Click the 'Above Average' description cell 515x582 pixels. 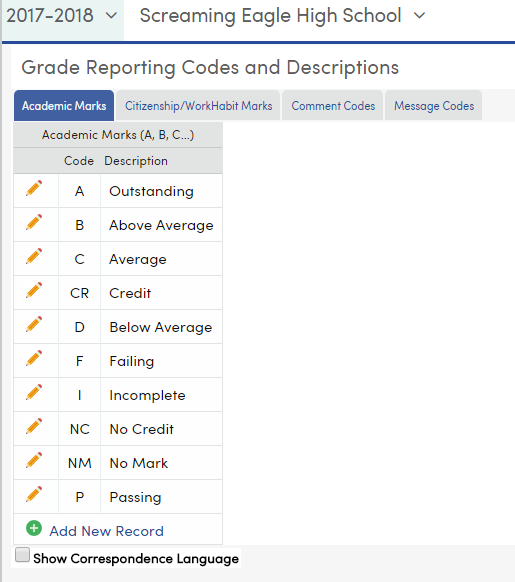[x=162, y=225]
